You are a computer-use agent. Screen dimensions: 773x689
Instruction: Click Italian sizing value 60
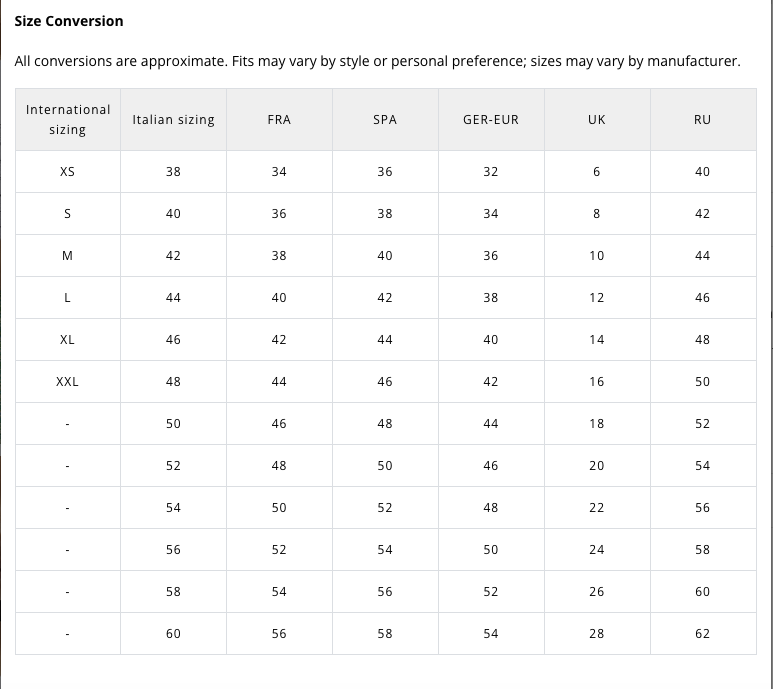[x=173, y=634]
